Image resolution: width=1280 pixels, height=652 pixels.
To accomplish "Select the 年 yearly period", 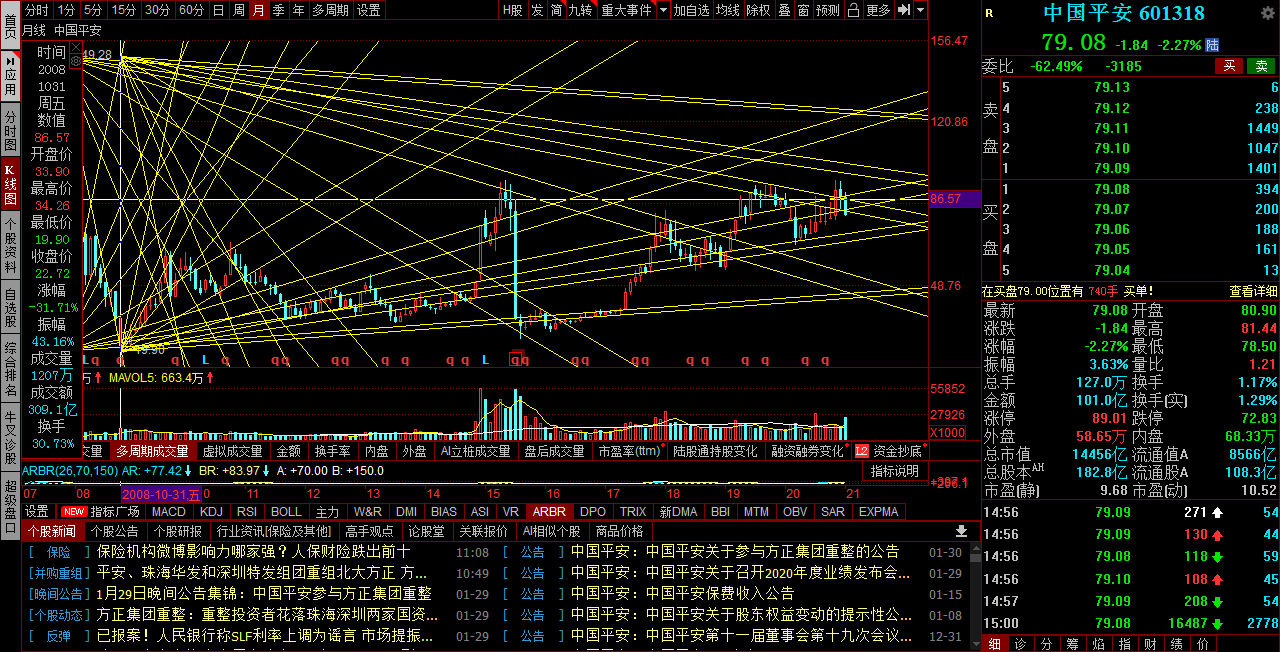I will pos(298,10).
